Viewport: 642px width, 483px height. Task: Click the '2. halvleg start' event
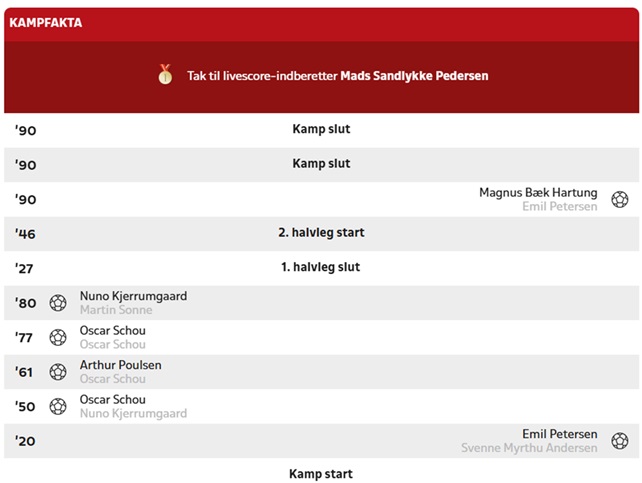click(321, 233)
